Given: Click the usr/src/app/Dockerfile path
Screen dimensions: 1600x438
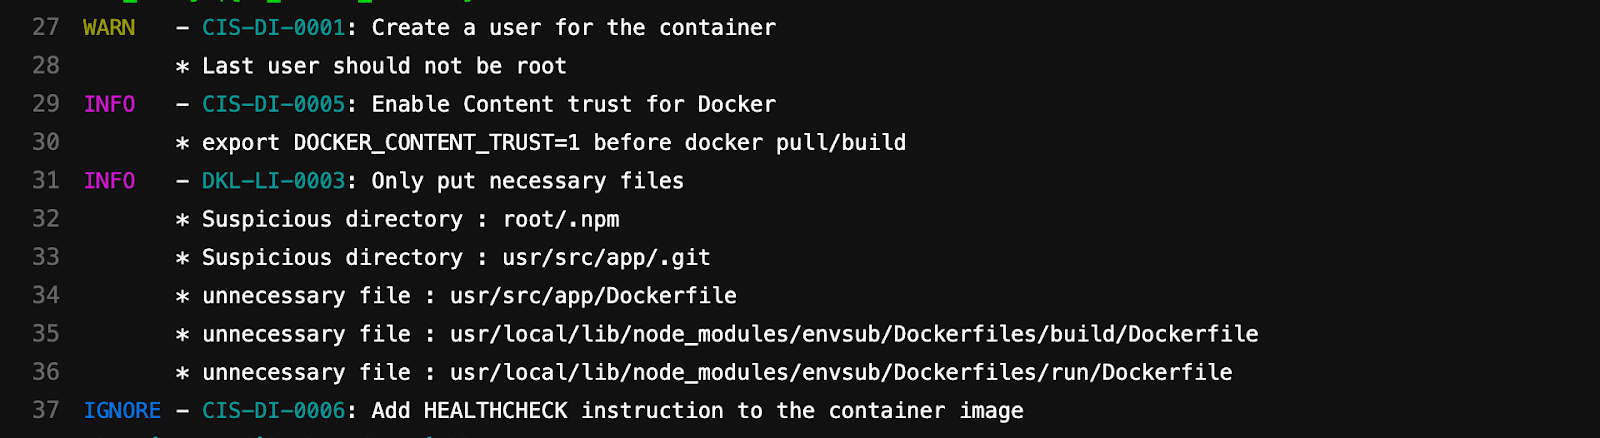Looking at the screenshot, I should pos(593,296).
